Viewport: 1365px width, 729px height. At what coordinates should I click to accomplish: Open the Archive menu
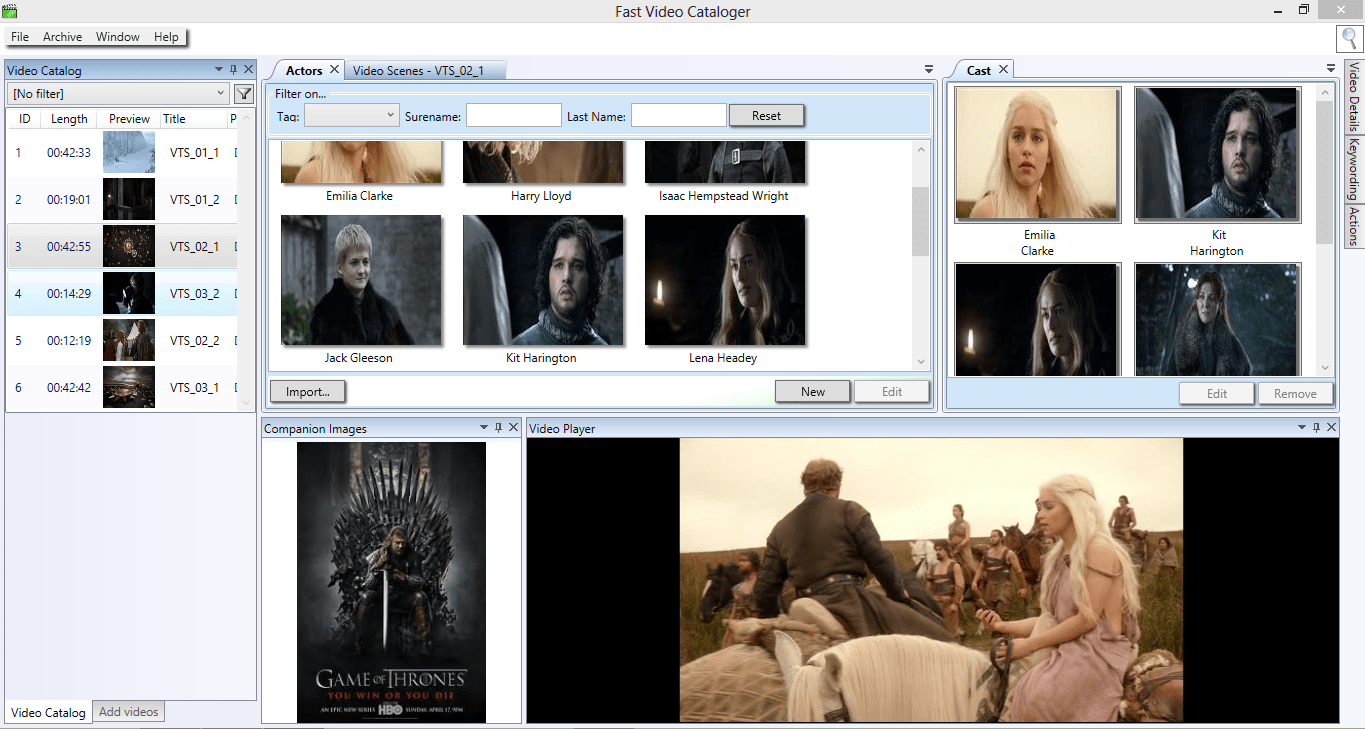[62, 37]
